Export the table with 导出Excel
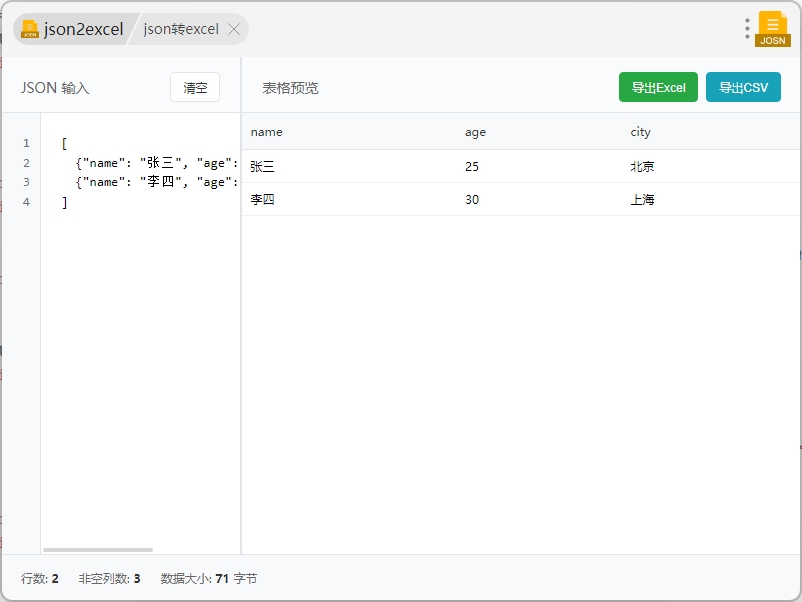This screenshot has width=802, height=602. (658, 88)
